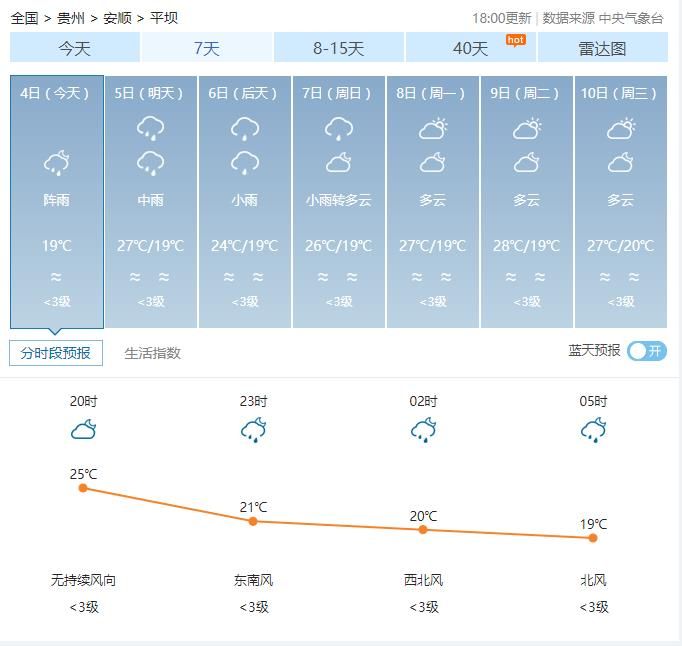This screenshot has width=682, height=646.
Task: Open the 40天 forecast tab
Action: [471, 47]
